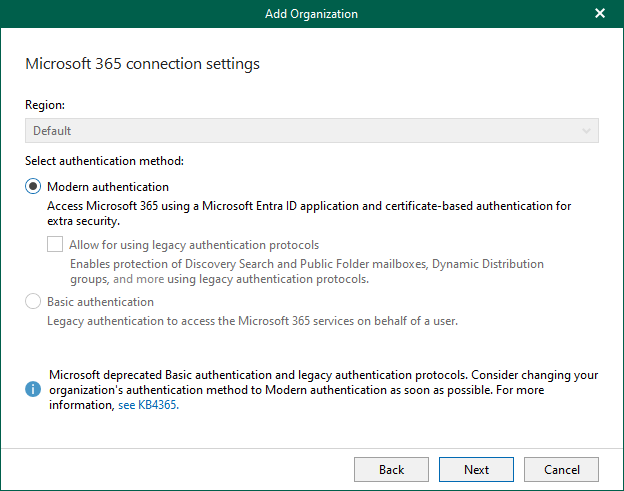Viewport: 624px width, 491px height.
Task: Click the 'Add Organization' title bar text
Action: click(311, 14)
